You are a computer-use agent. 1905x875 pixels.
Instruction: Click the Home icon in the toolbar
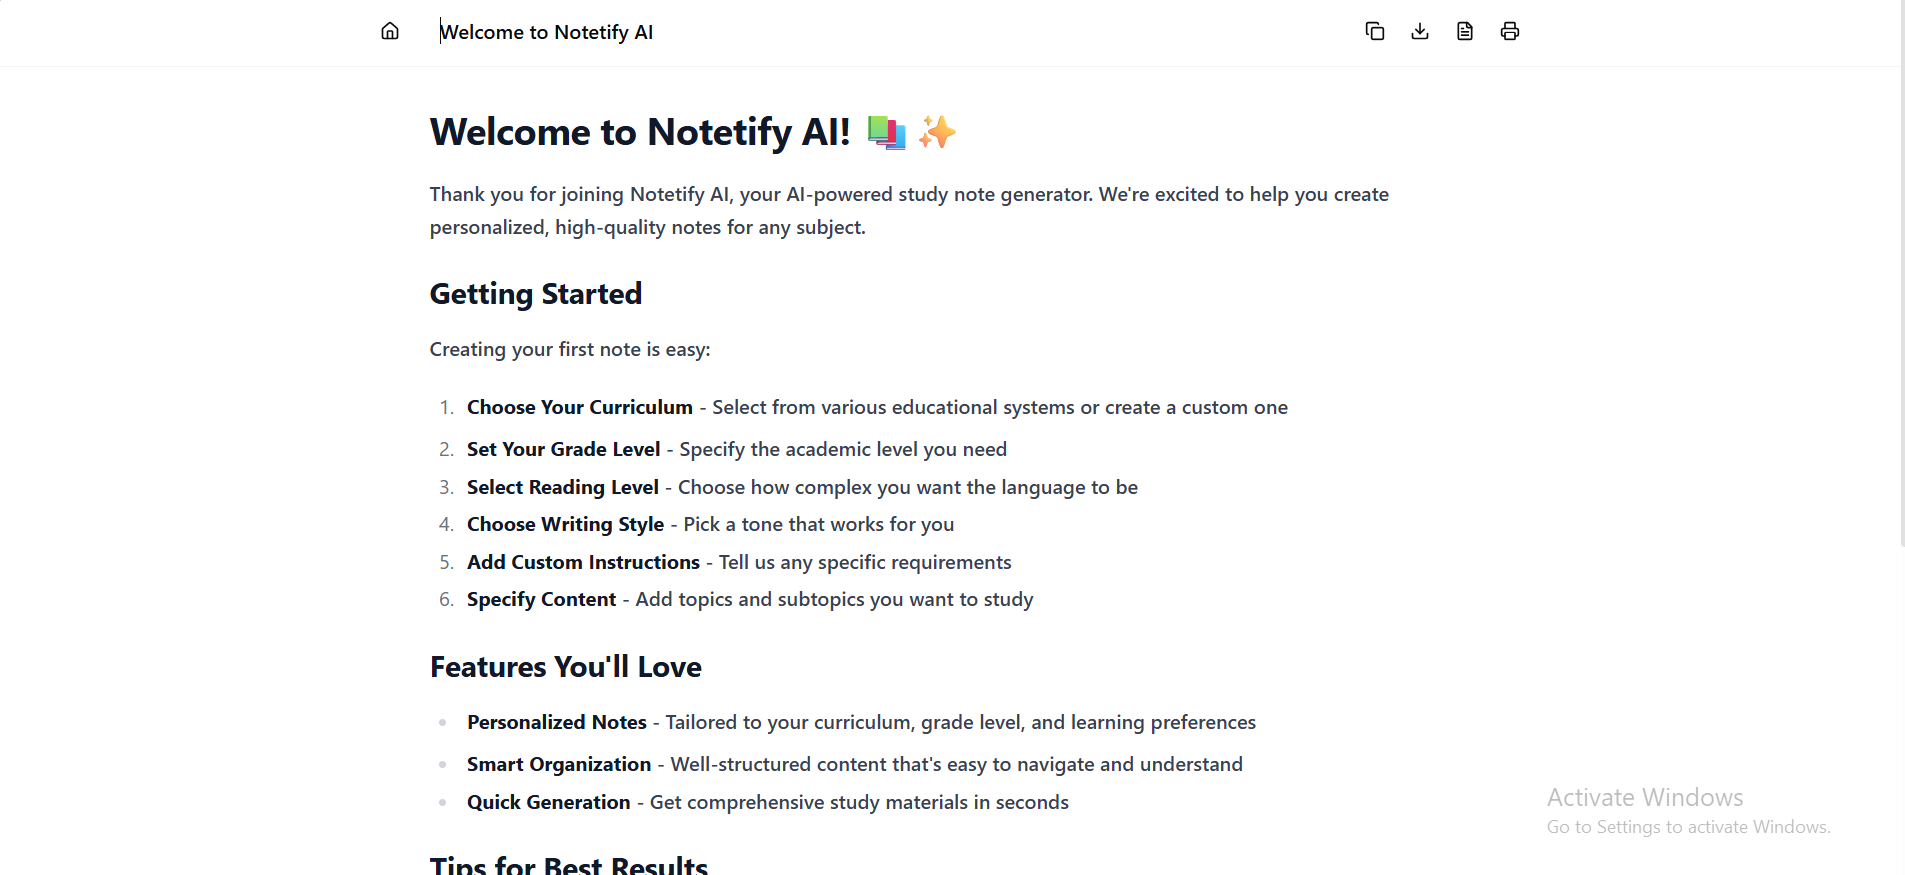click(x=389, y=31)
